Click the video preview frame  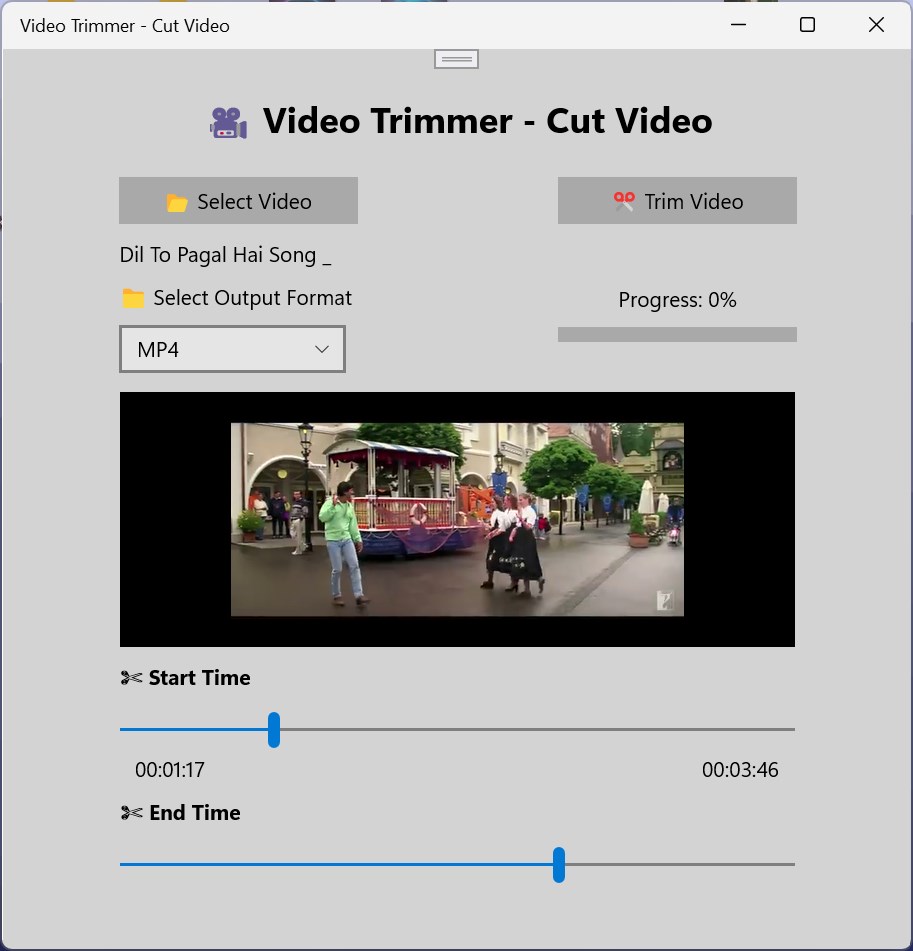click(x=457, y=519)
